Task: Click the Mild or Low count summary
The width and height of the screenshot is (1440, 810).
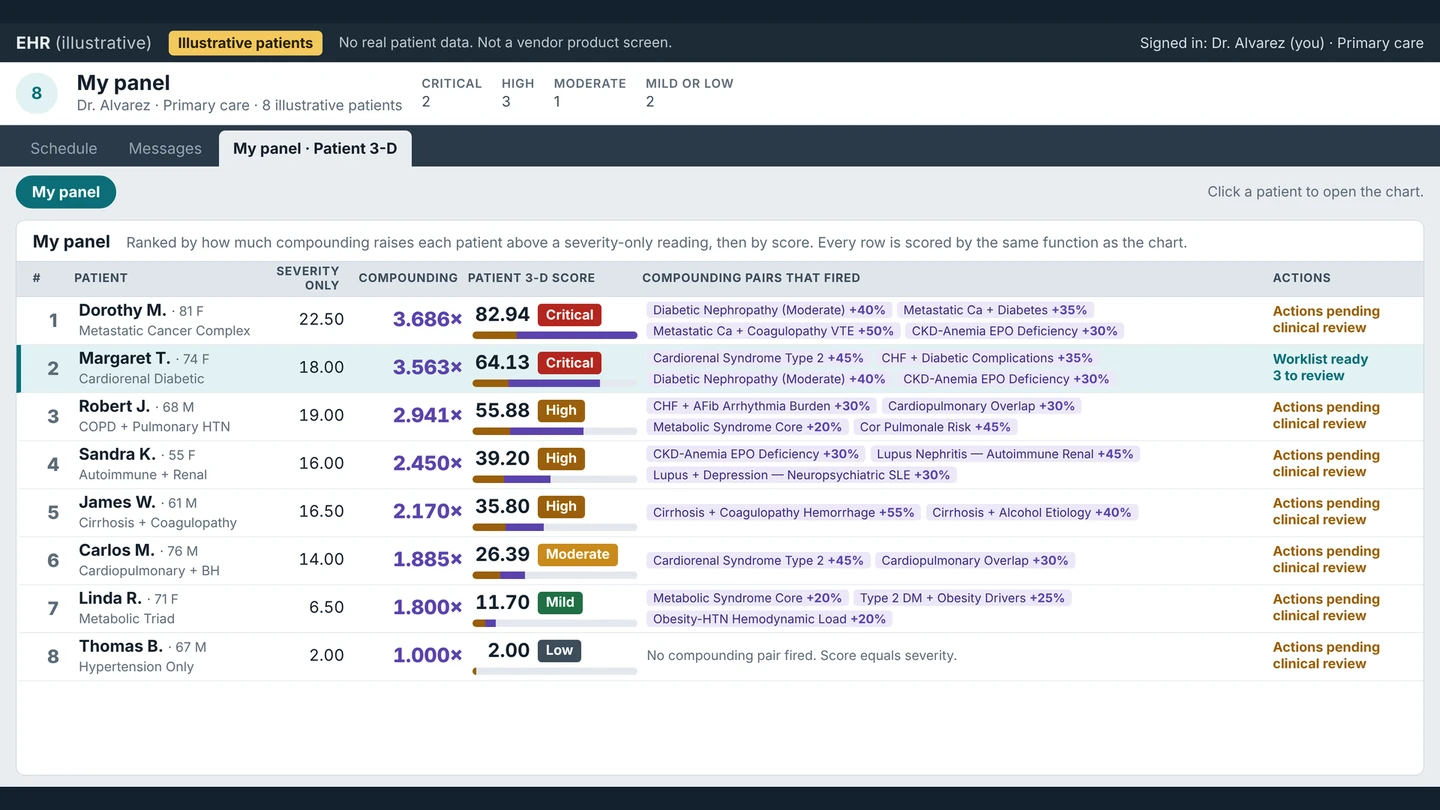Action: click(689, 92)
